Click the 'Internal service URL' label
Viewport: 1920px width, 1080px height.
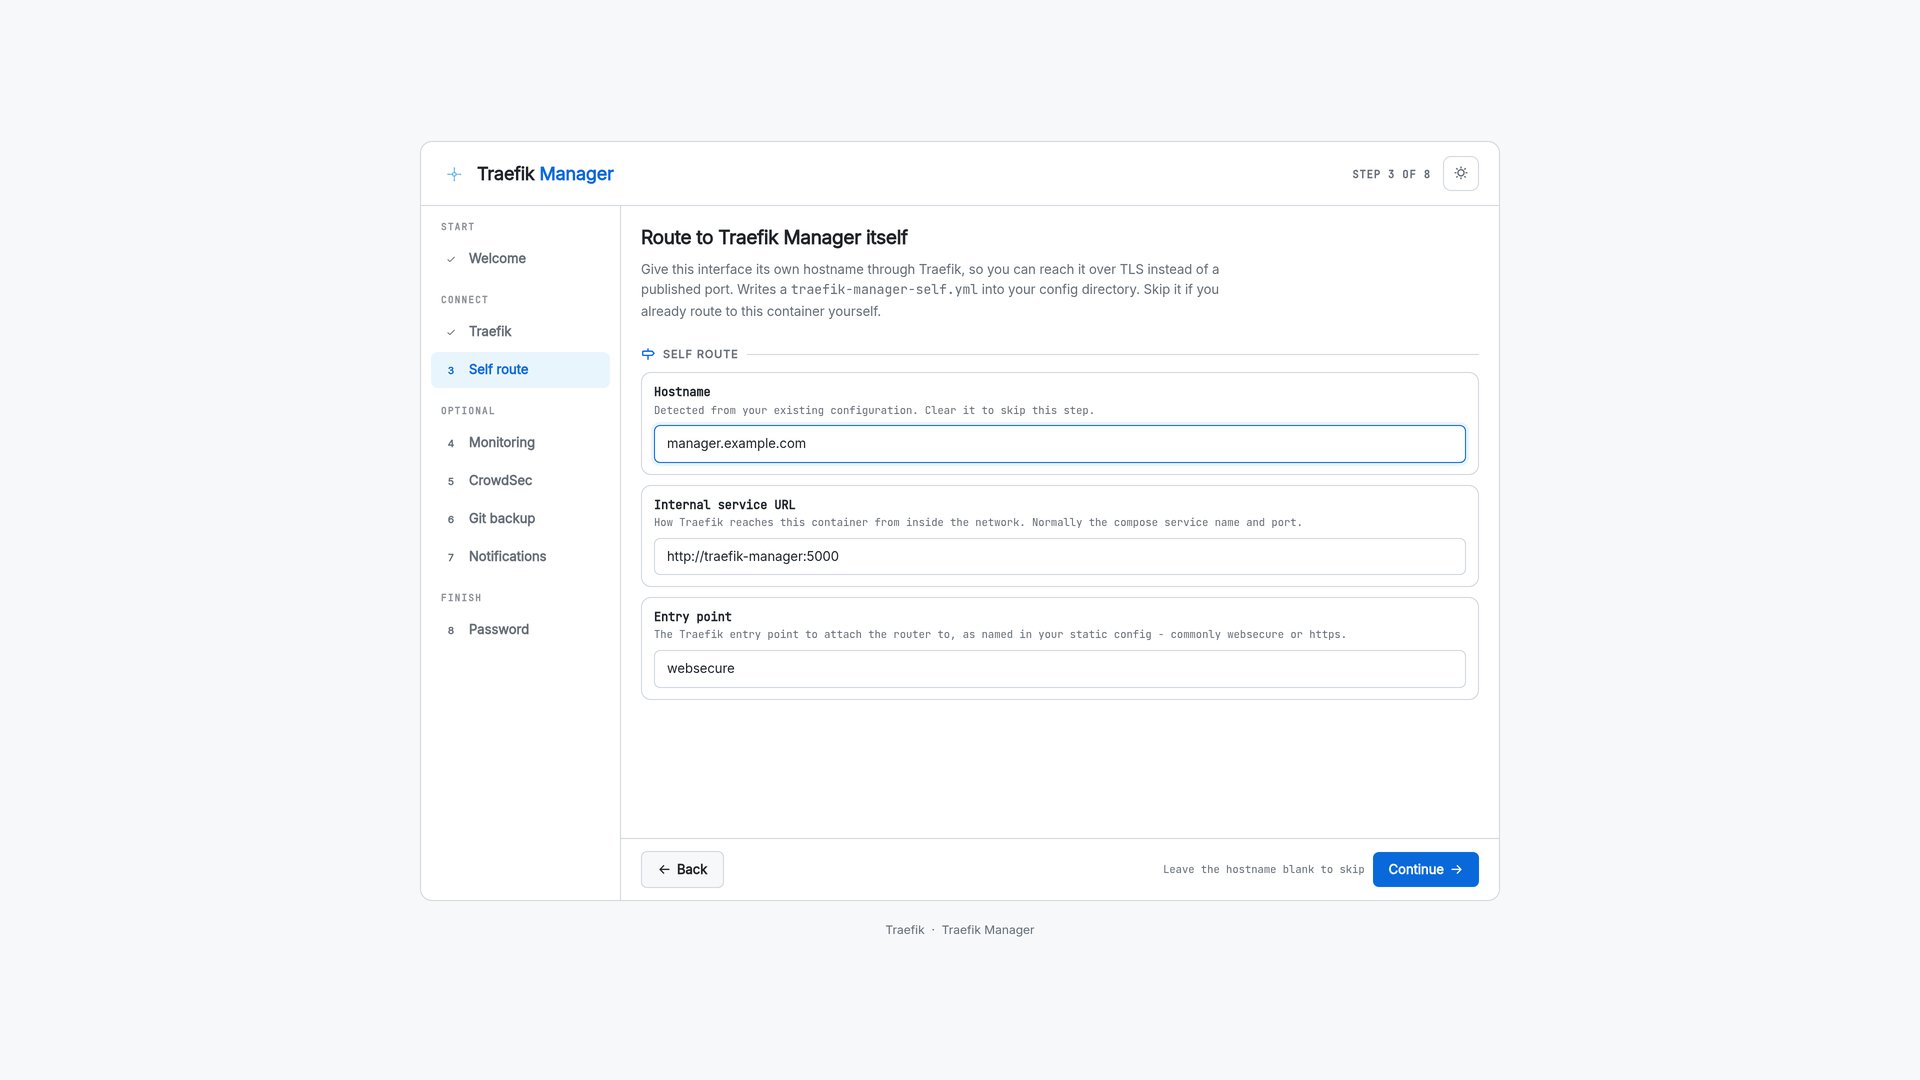725,505
